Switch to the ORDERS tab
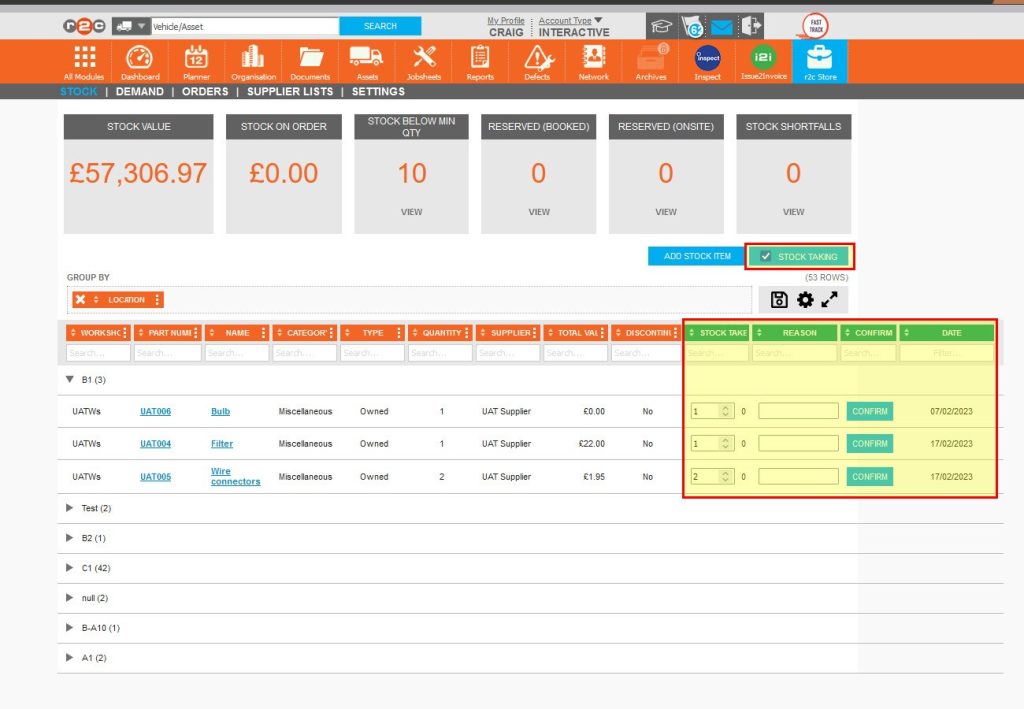 (x=205, y=91)
